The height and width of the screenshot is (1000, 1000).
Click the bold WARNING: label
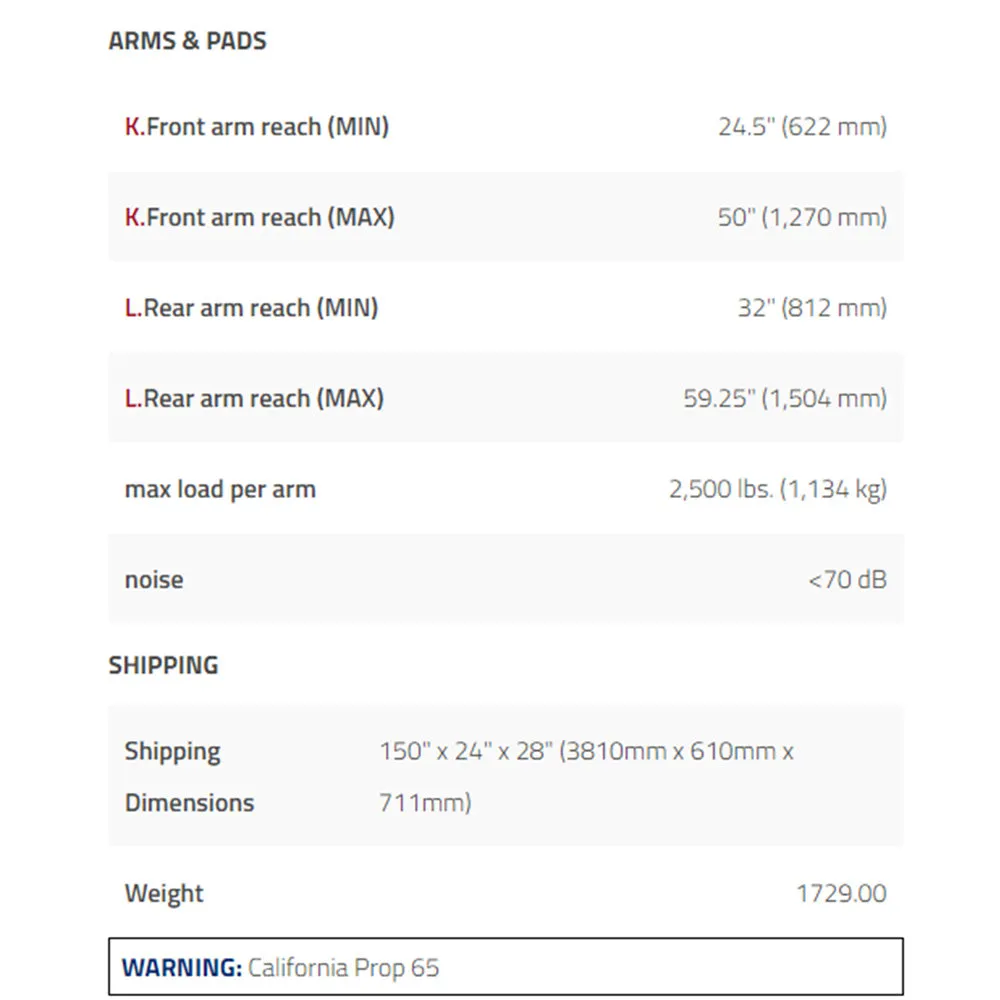[182, 967]
